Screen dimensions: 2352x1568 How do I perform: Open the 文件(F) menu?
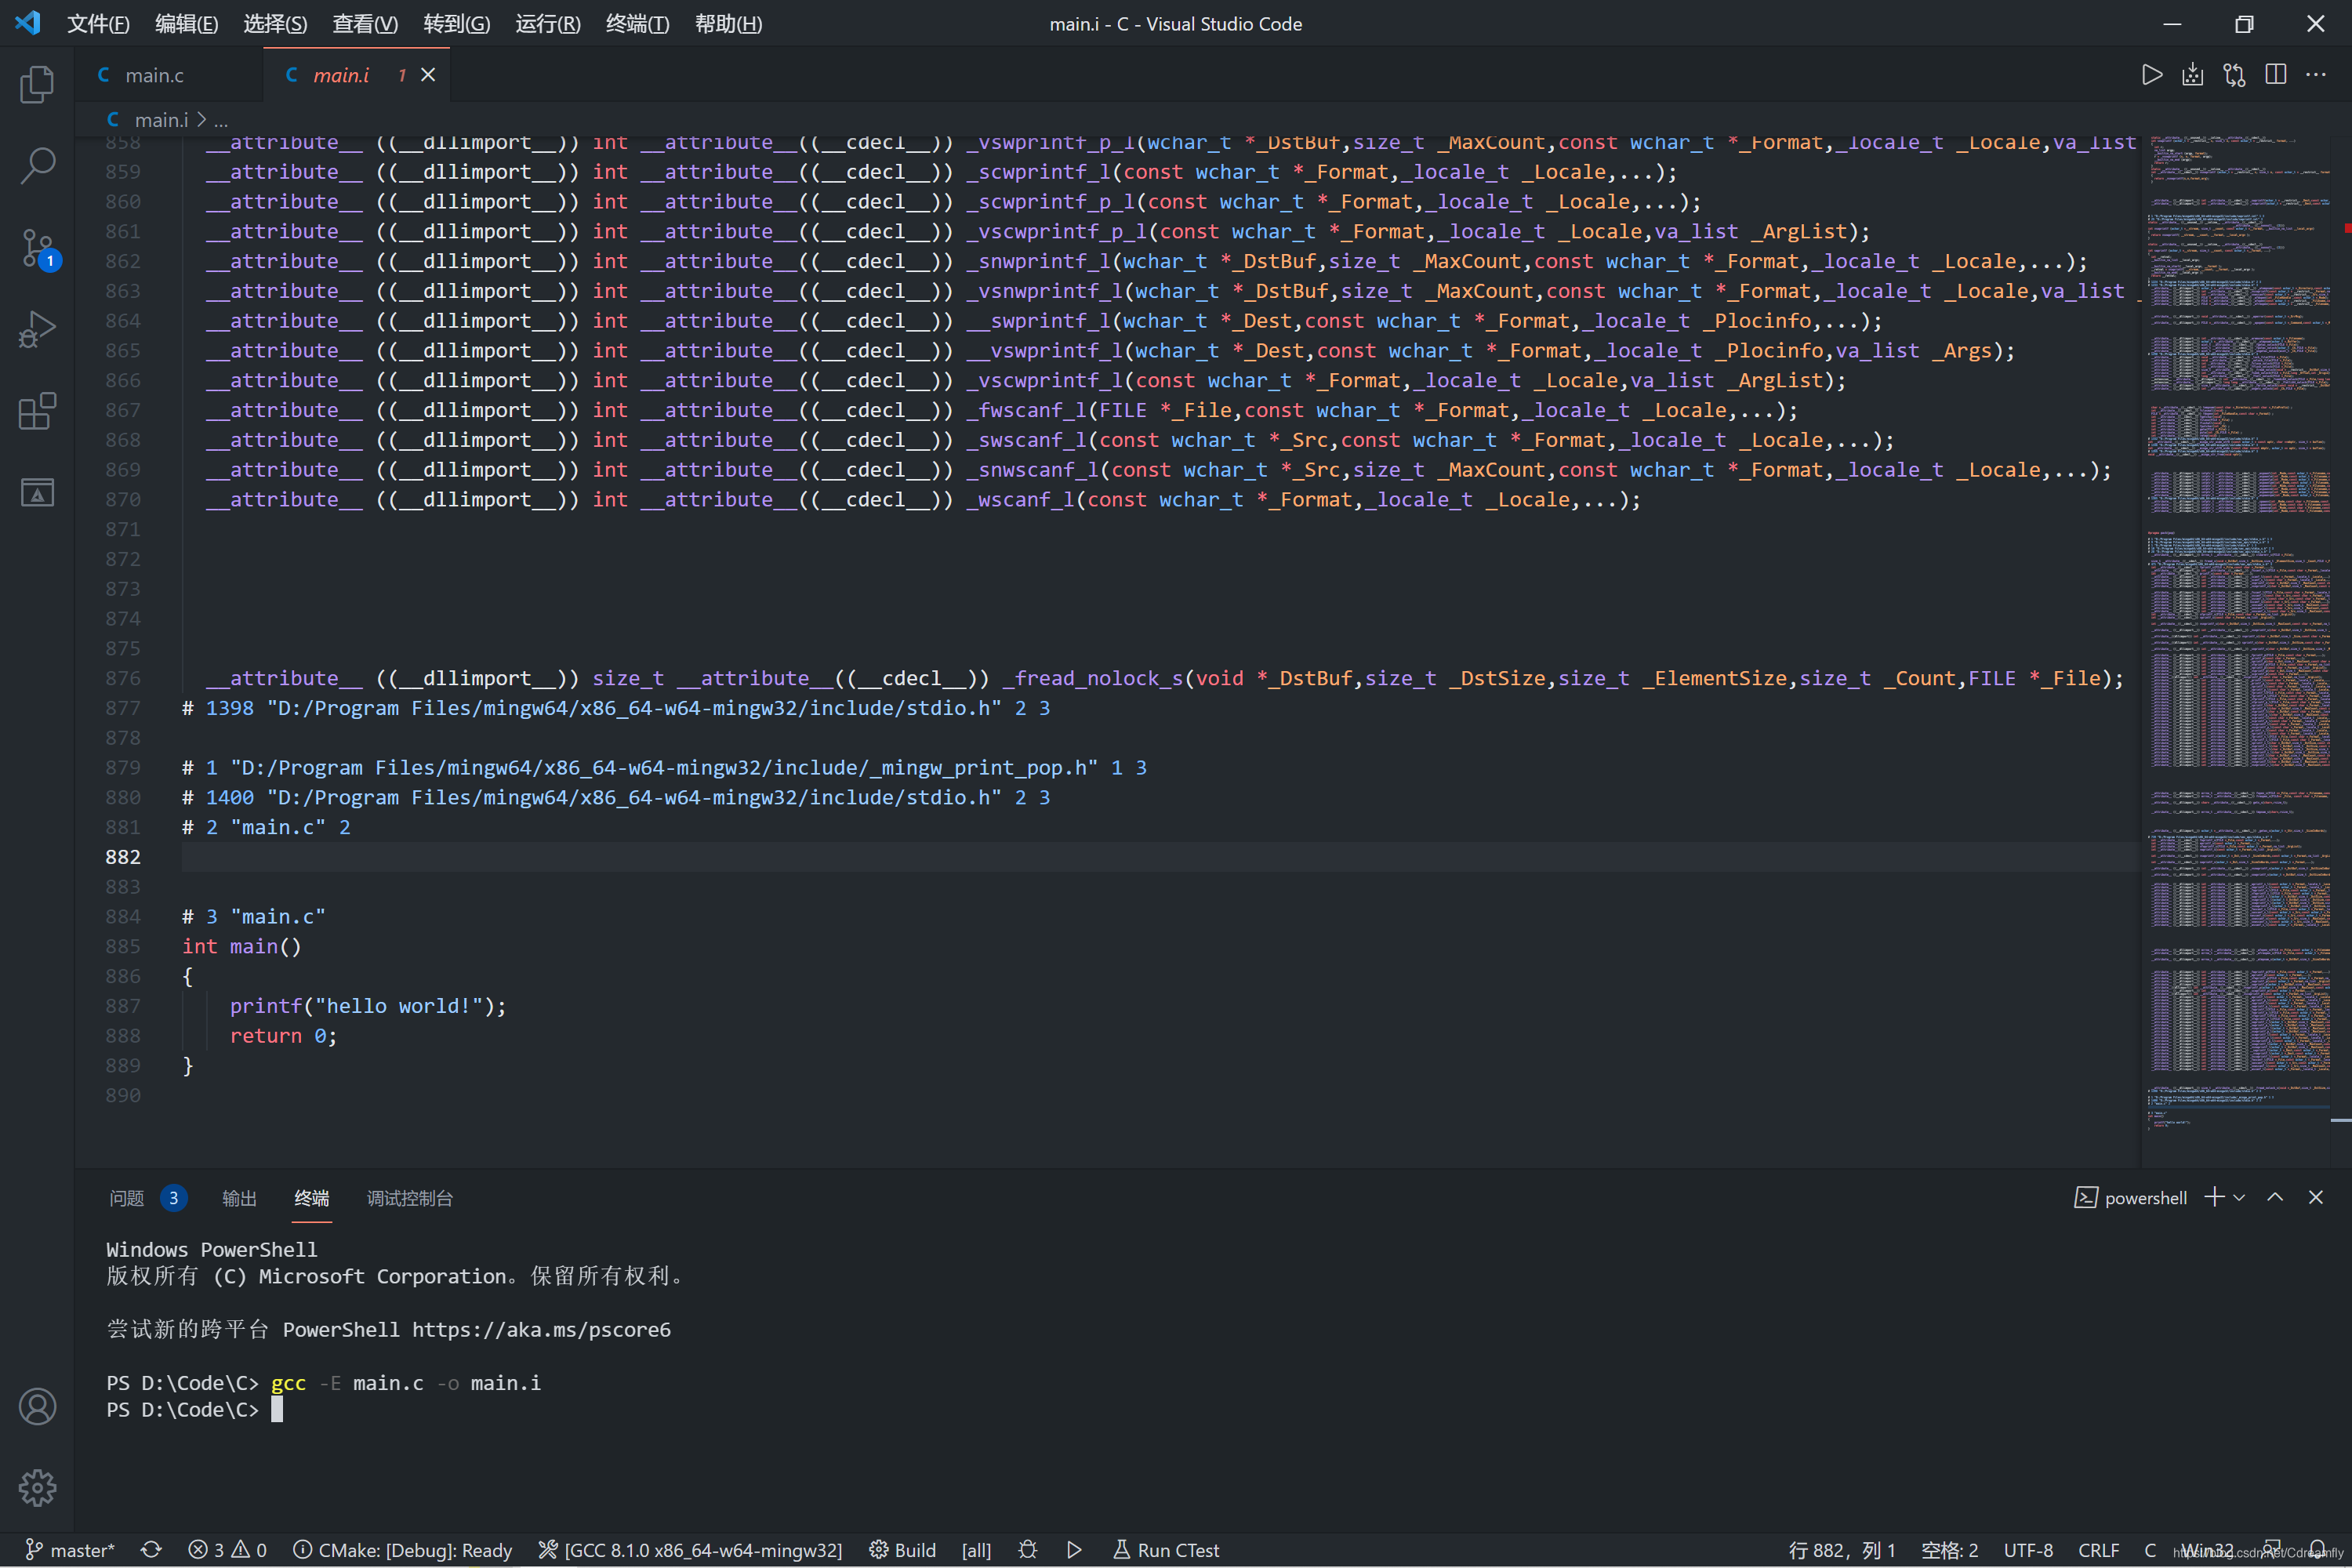coord(98,23)
